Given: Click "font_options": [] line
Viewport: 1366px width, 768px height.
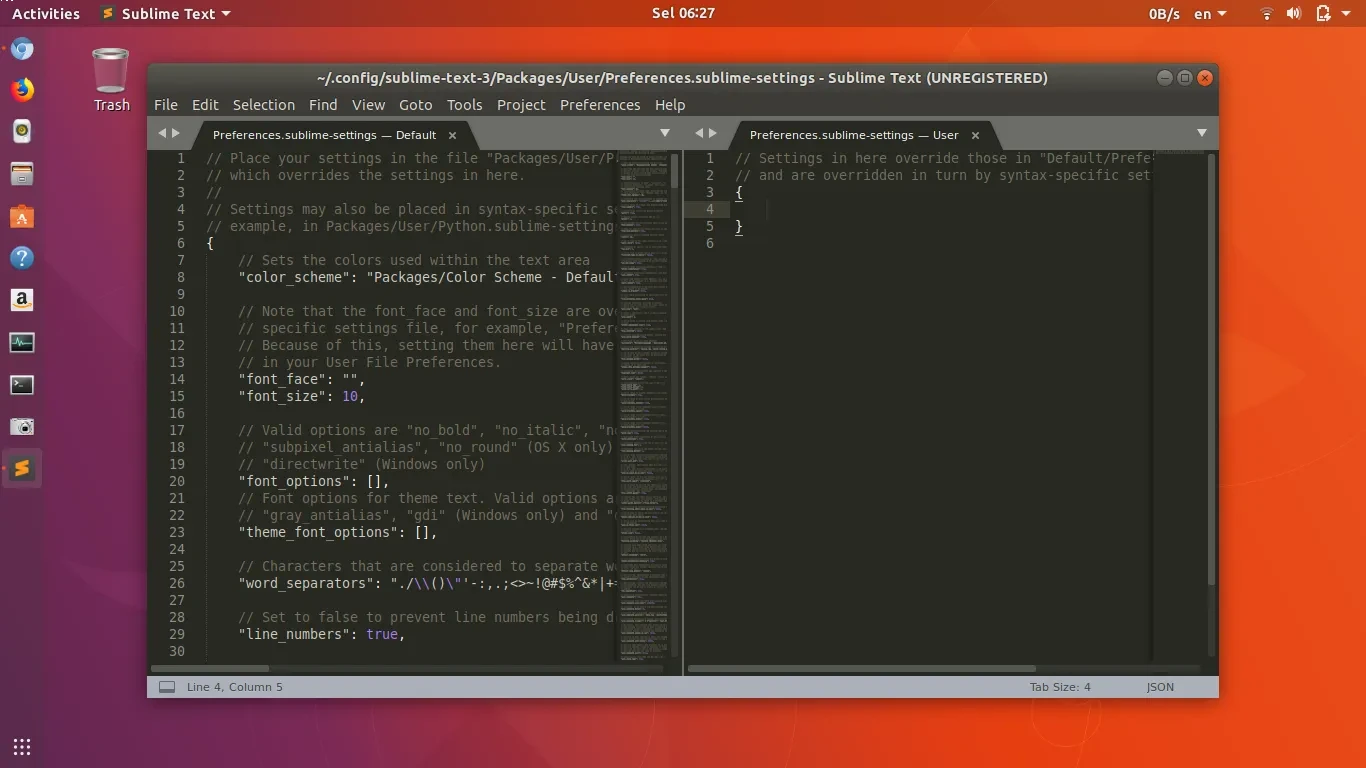Looking at the screenshot, I should coord(314,481).
